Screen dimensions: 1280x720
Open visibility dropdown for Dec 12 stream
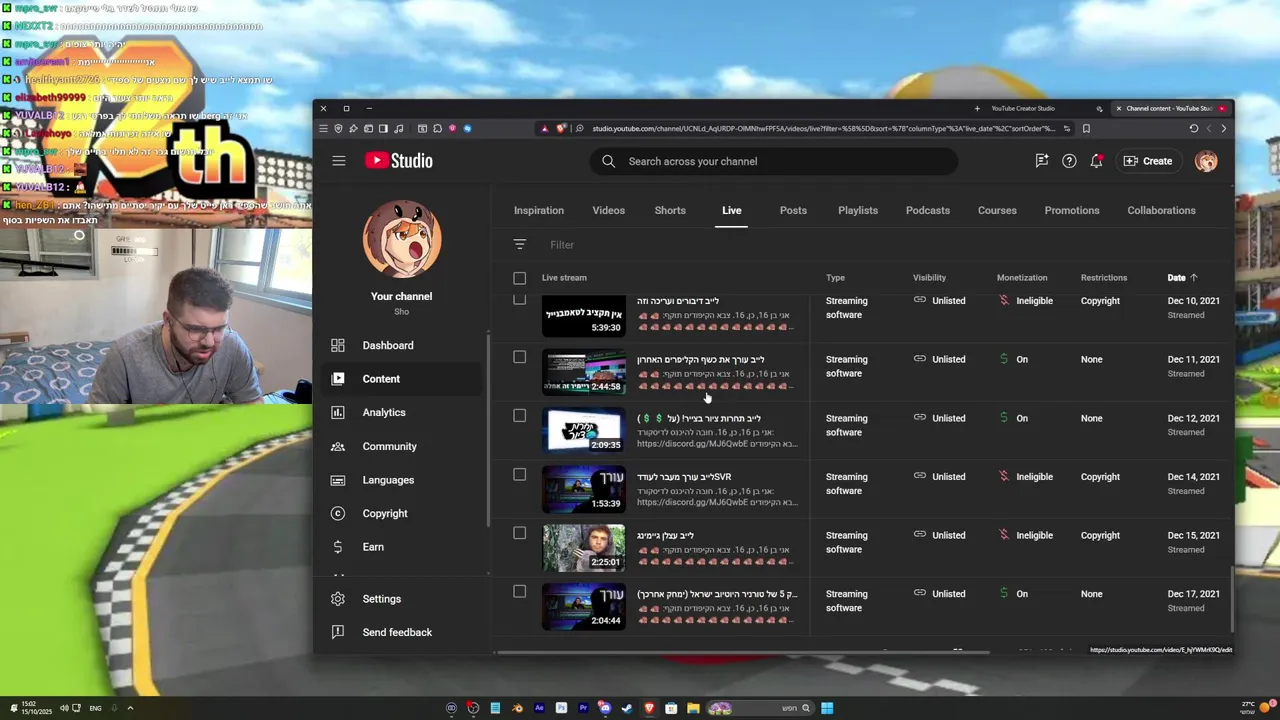pos(940,418)
